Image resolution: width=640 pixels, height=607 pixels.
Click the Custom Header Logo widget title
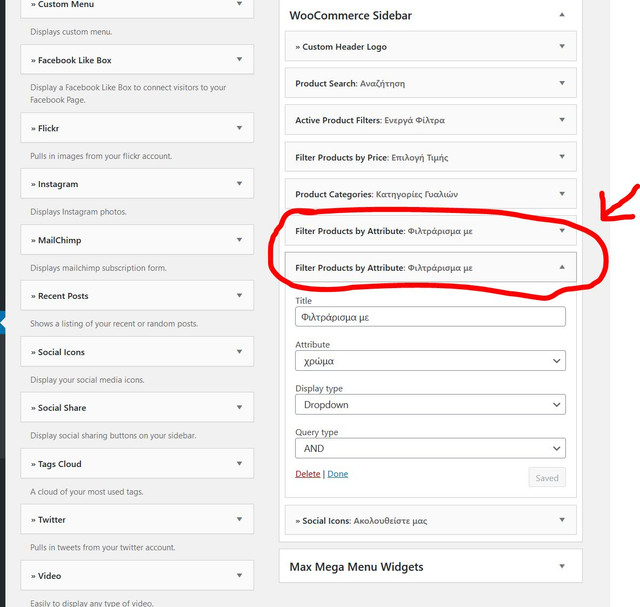[344, 47]
